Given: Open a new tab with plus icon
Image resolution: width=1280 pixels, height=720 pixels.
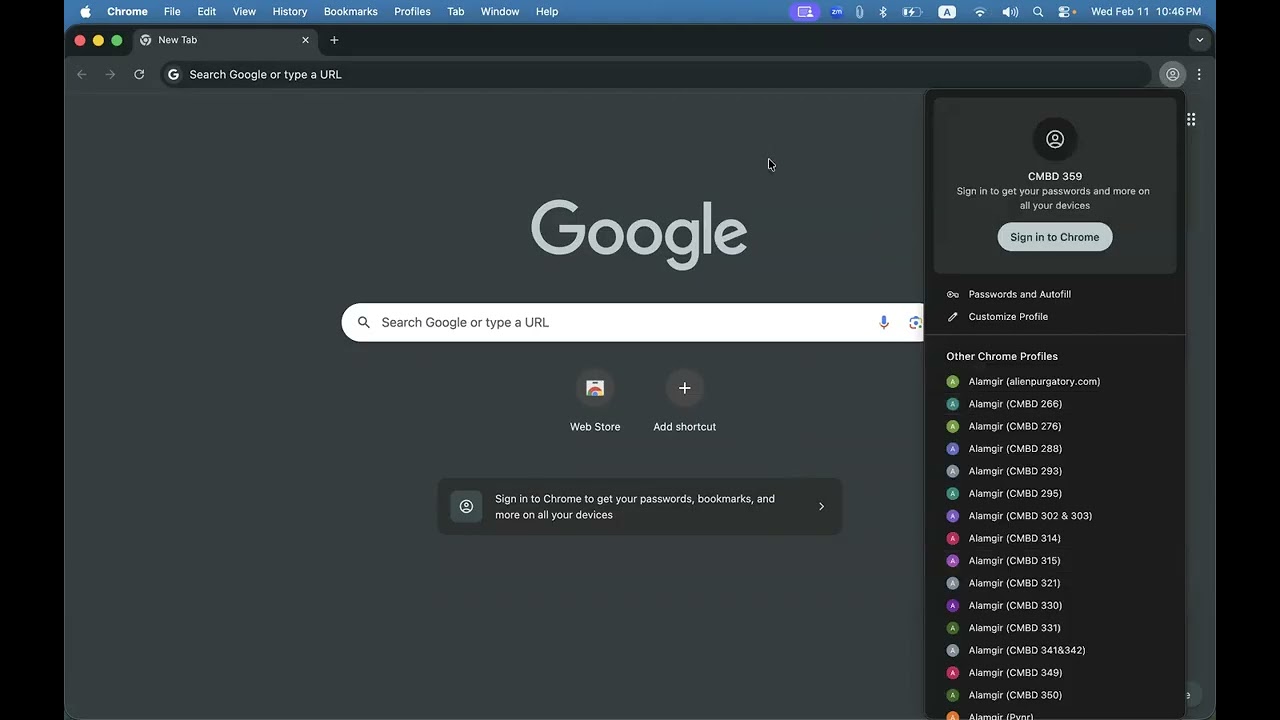Looking at the screenshot, I should [334, 40].
